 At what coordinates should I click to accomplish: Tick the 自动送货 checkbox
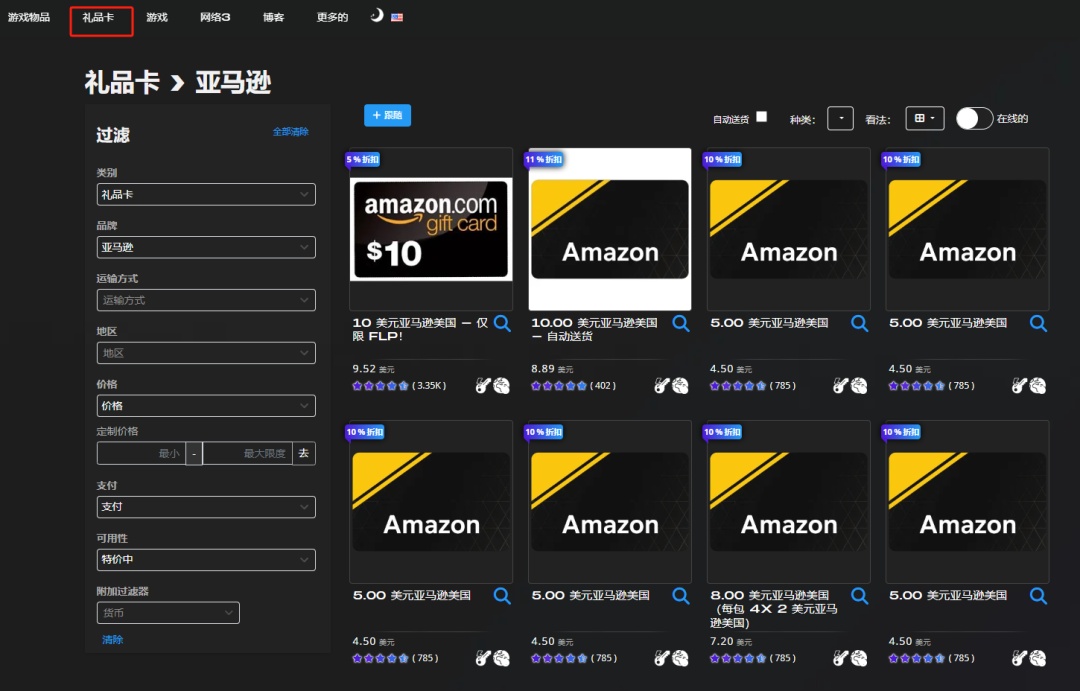(x=761, y=117)
